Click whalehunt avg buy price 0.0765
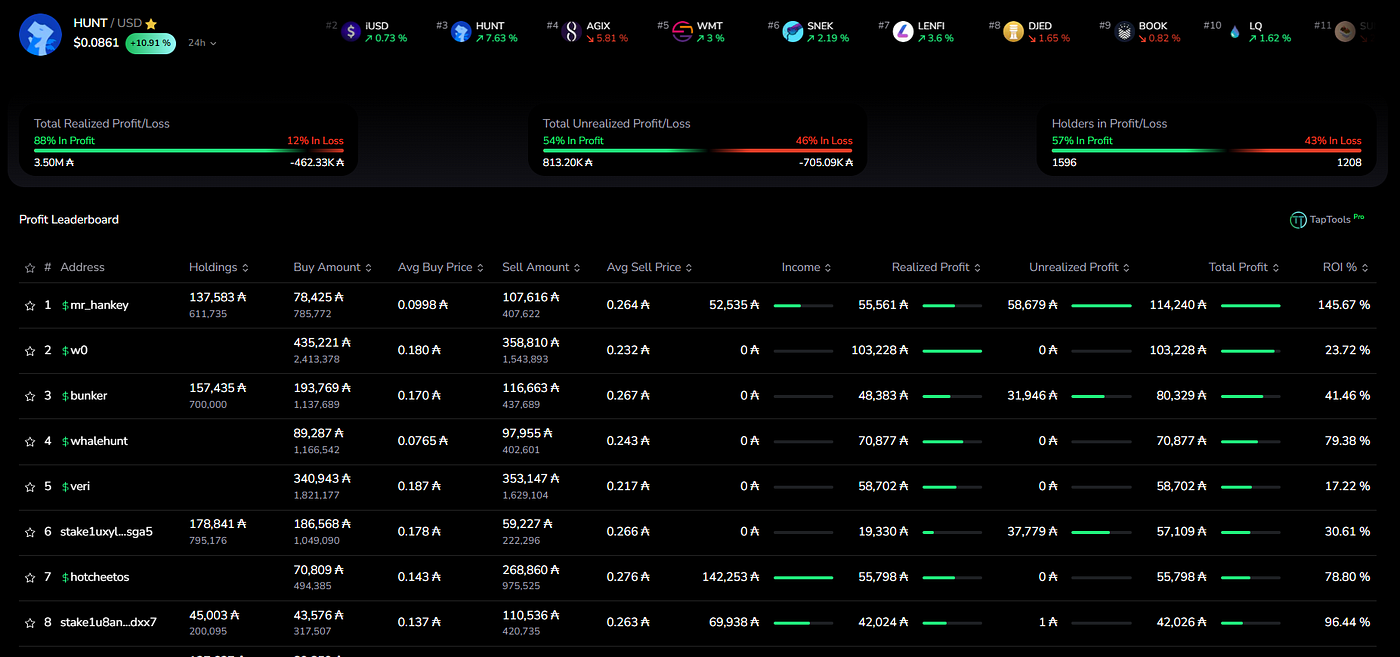The image size is (1400, 657). tap(424, 441)
